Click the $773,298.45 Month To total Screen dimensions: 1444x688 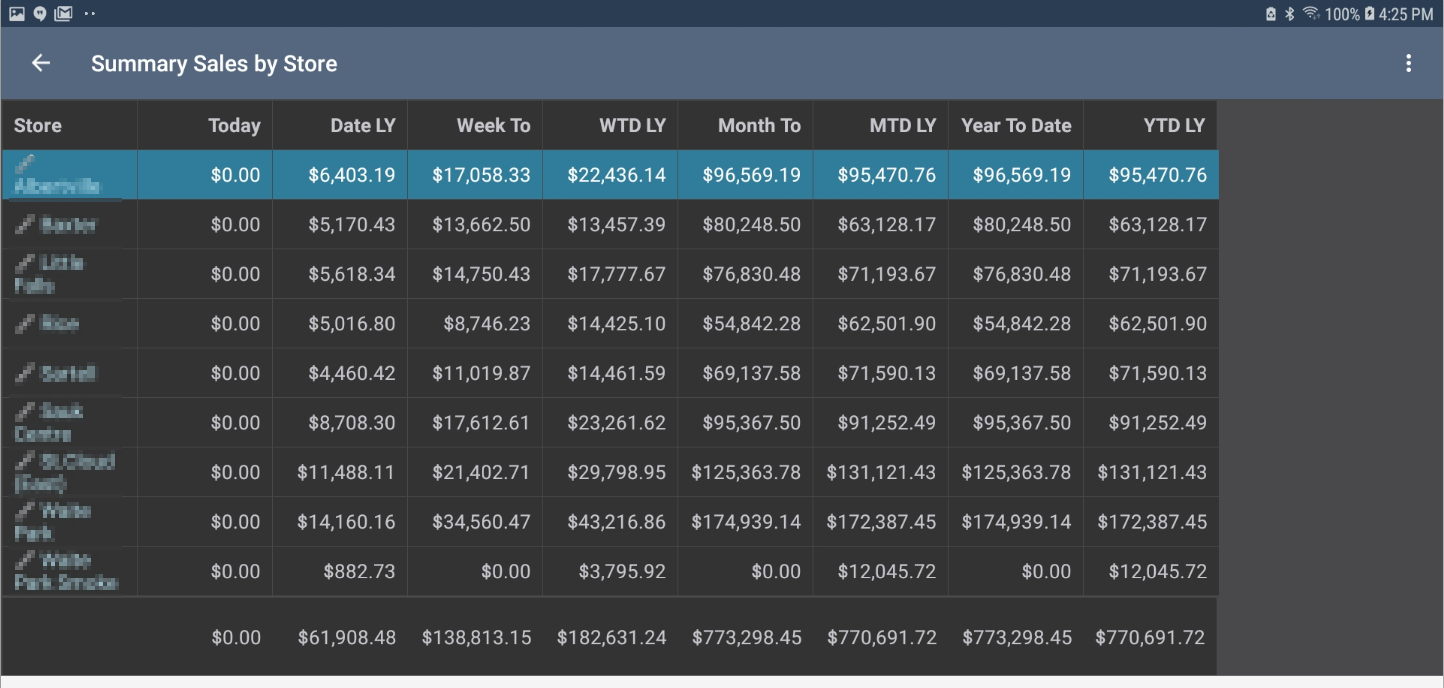coord(746,638)
